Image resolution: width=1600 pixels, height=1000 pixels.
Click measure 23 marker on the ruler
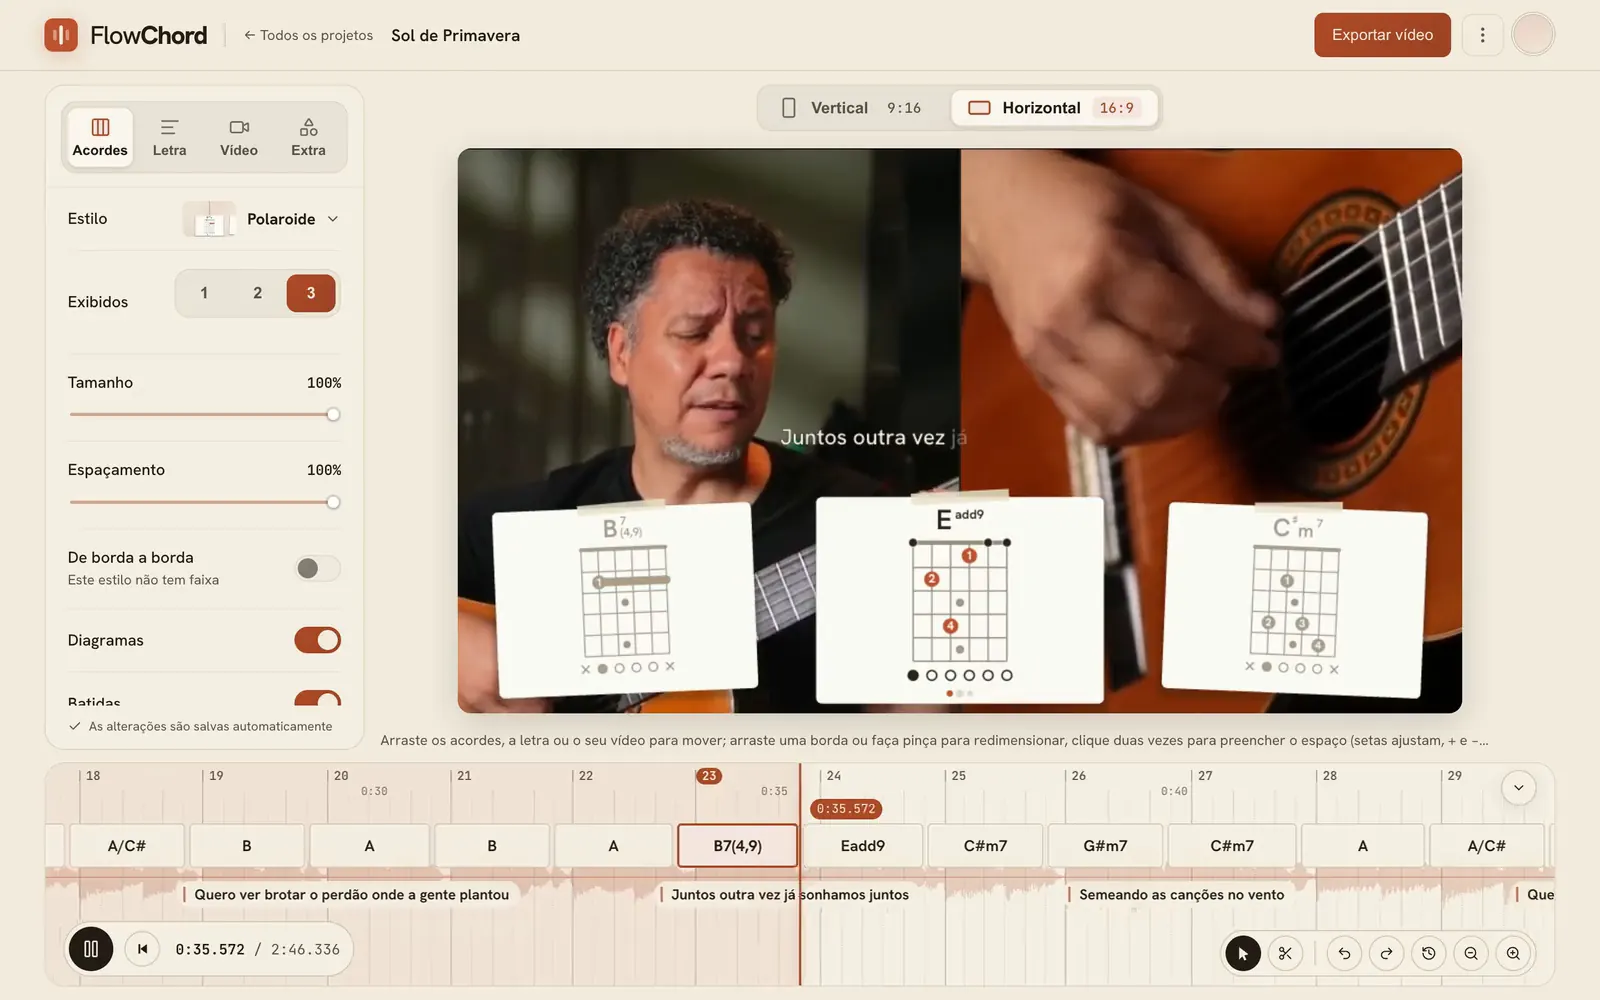click(709, 776)
